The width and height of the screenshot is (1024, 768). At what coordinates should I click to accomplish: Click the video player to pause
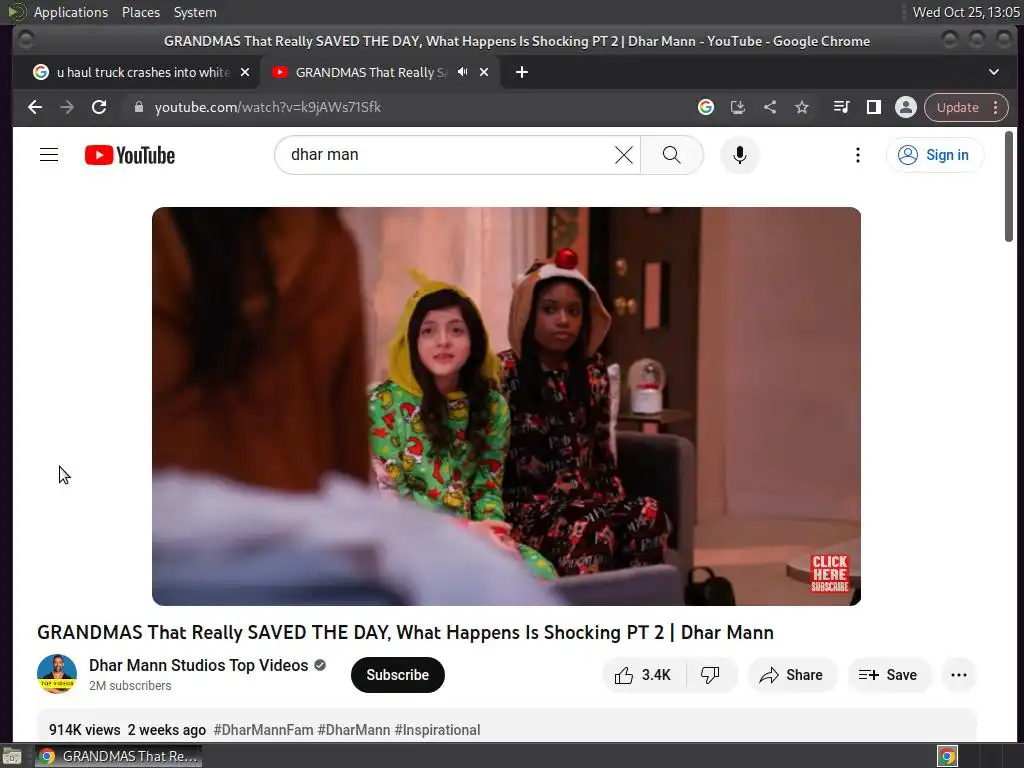506,406
